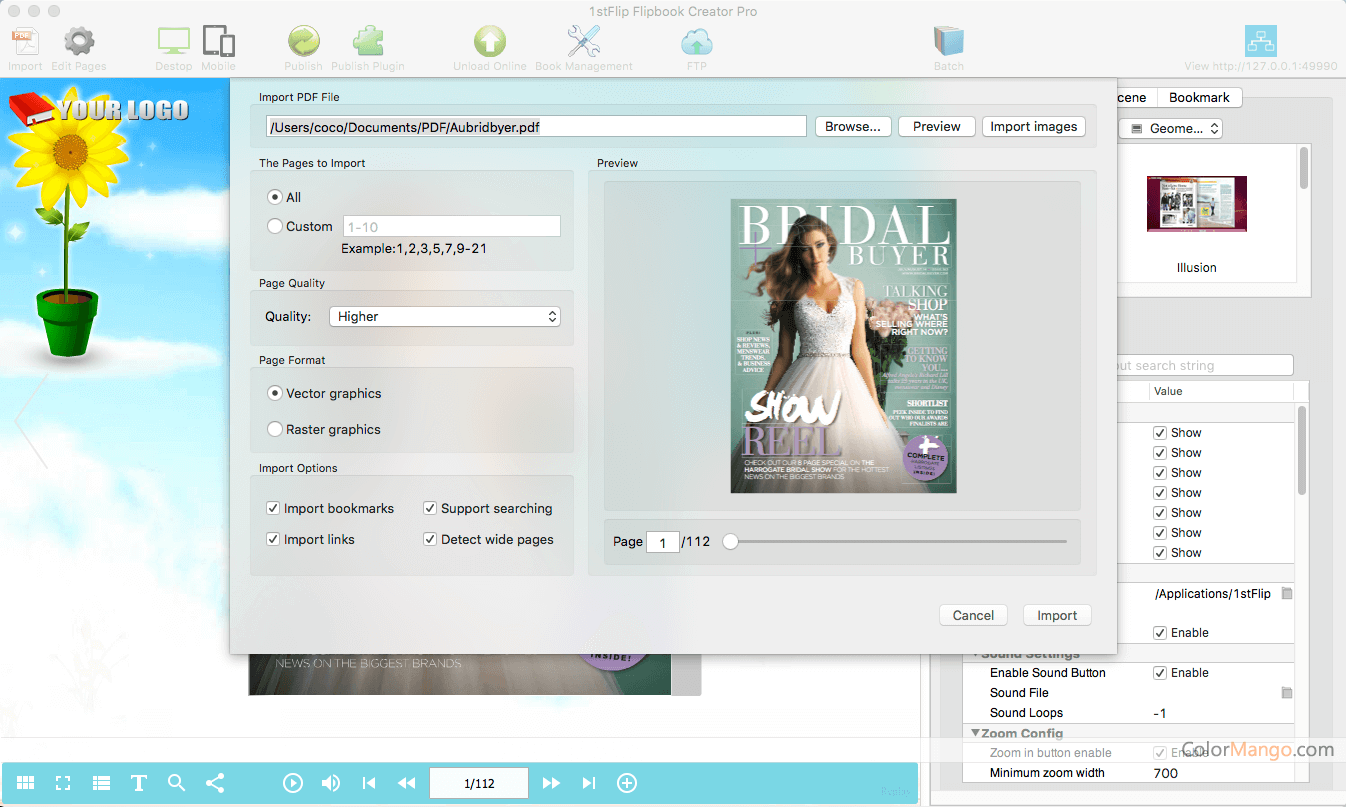
Task: Click the share icon in bottom bar
Action: (214, 783)
